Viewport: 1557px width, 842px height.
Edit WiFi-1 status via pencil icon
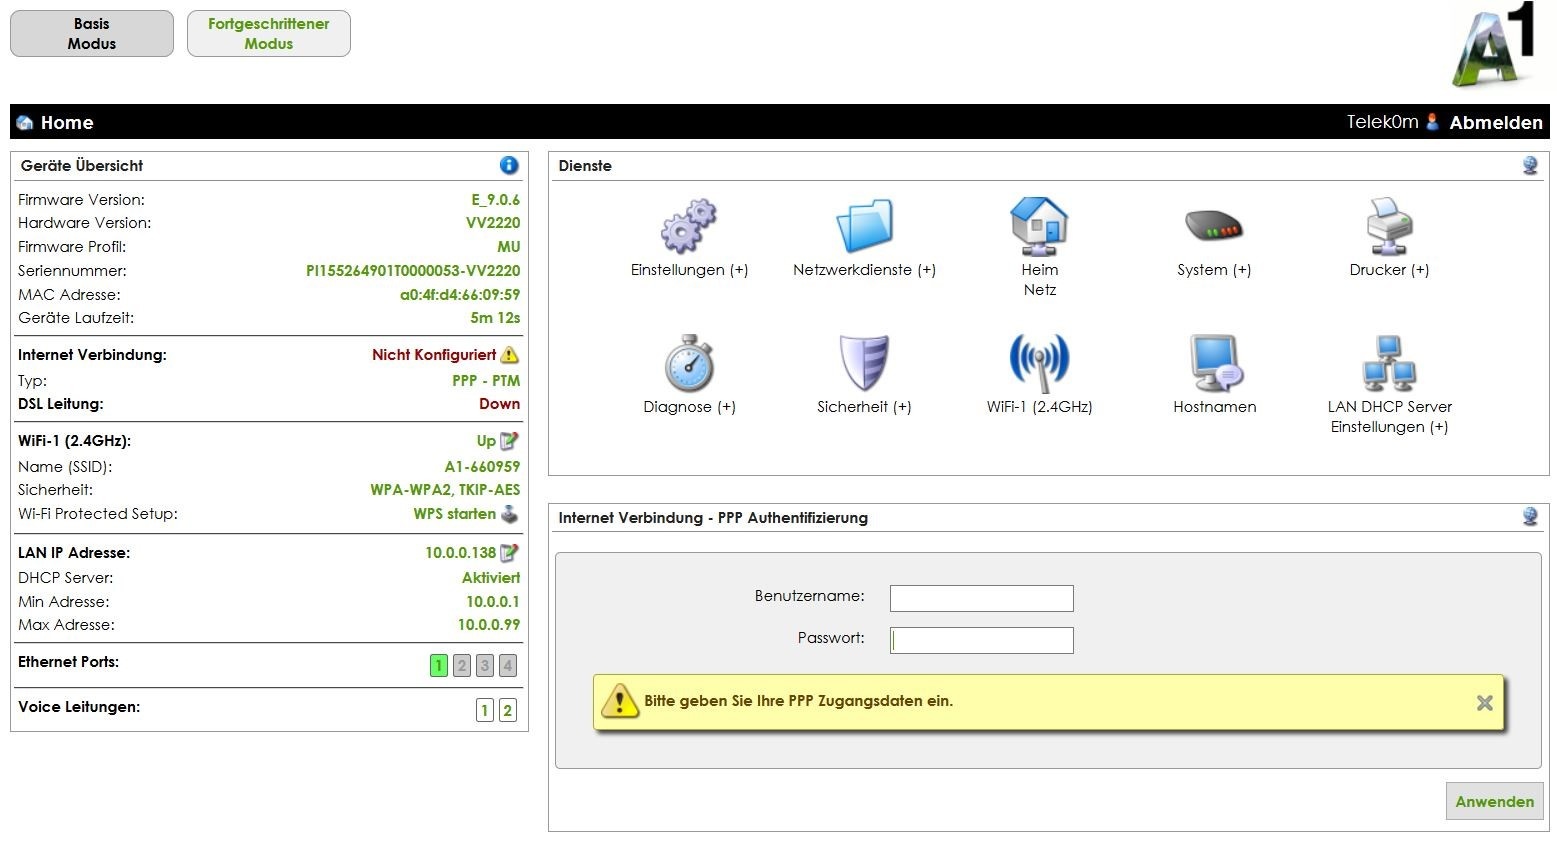click(510, 440)
